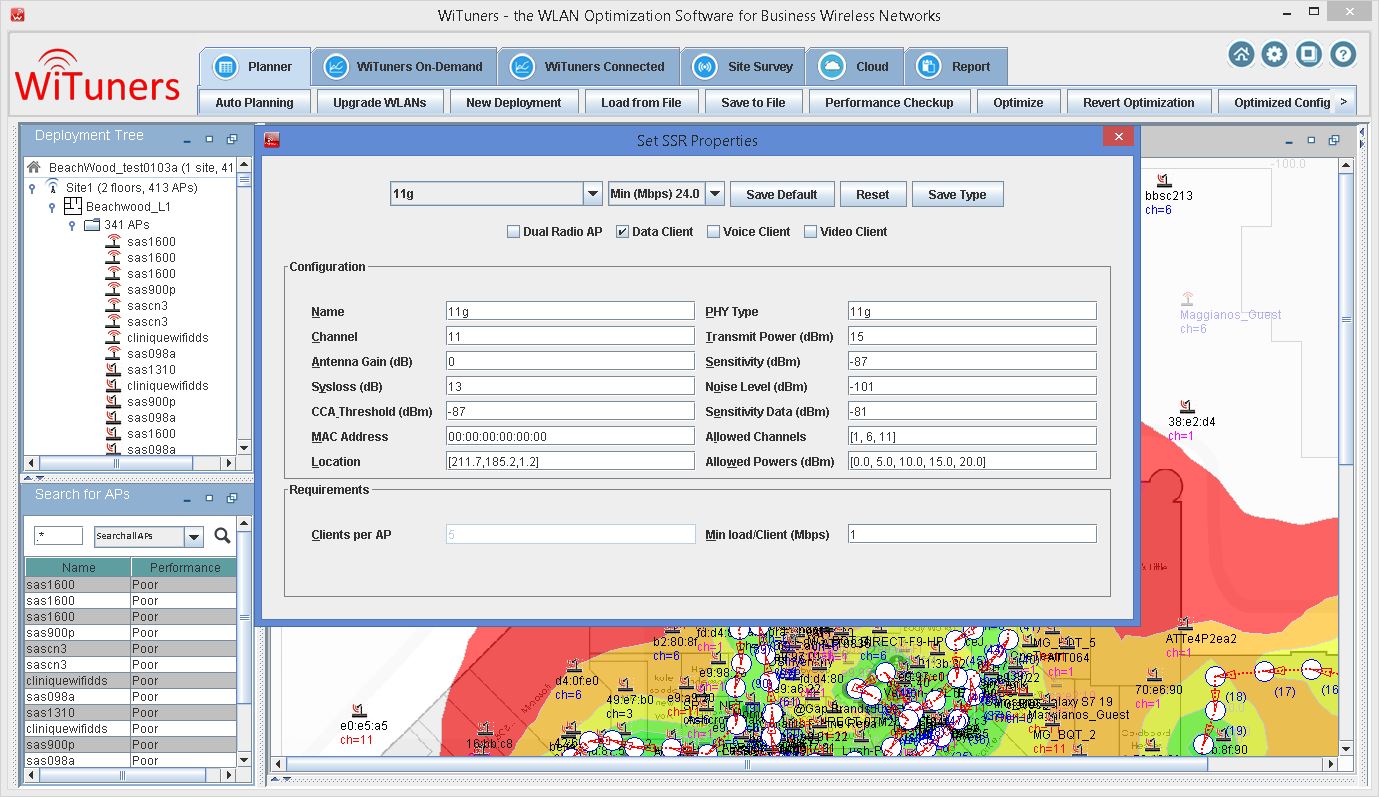The image size is (1379, 797).
Task: Minimize the Search for APs panel
Action: point(187,499)
